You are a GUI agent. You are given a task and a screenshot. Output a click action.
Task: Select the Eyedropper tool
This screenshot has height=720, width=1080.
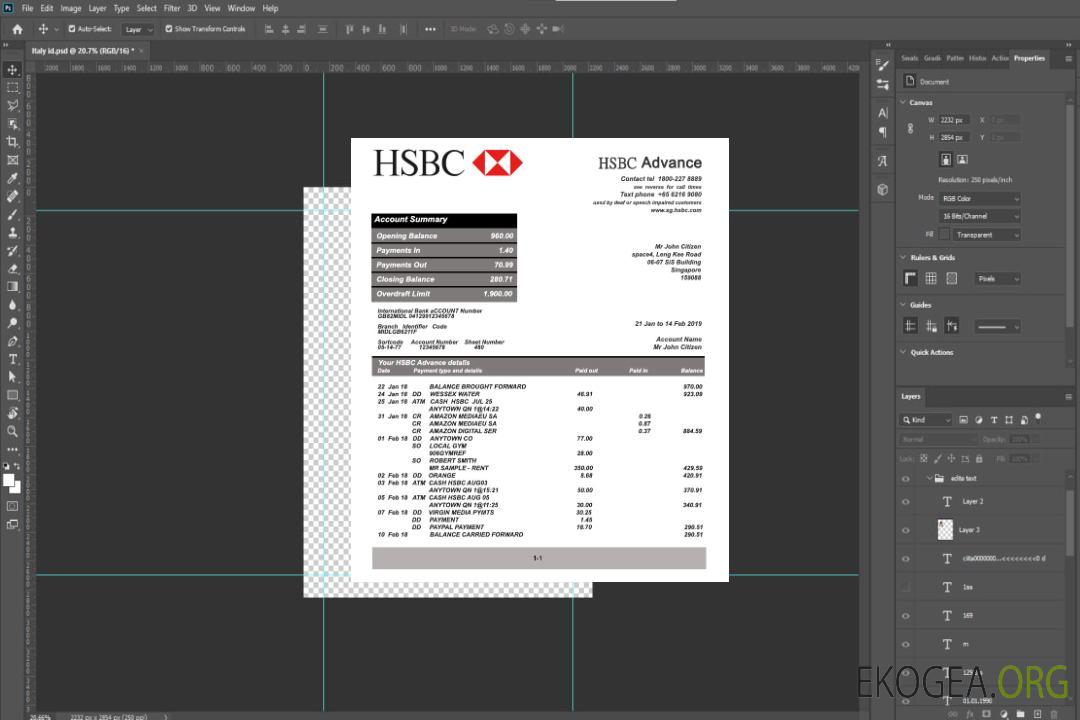[12, 178]
